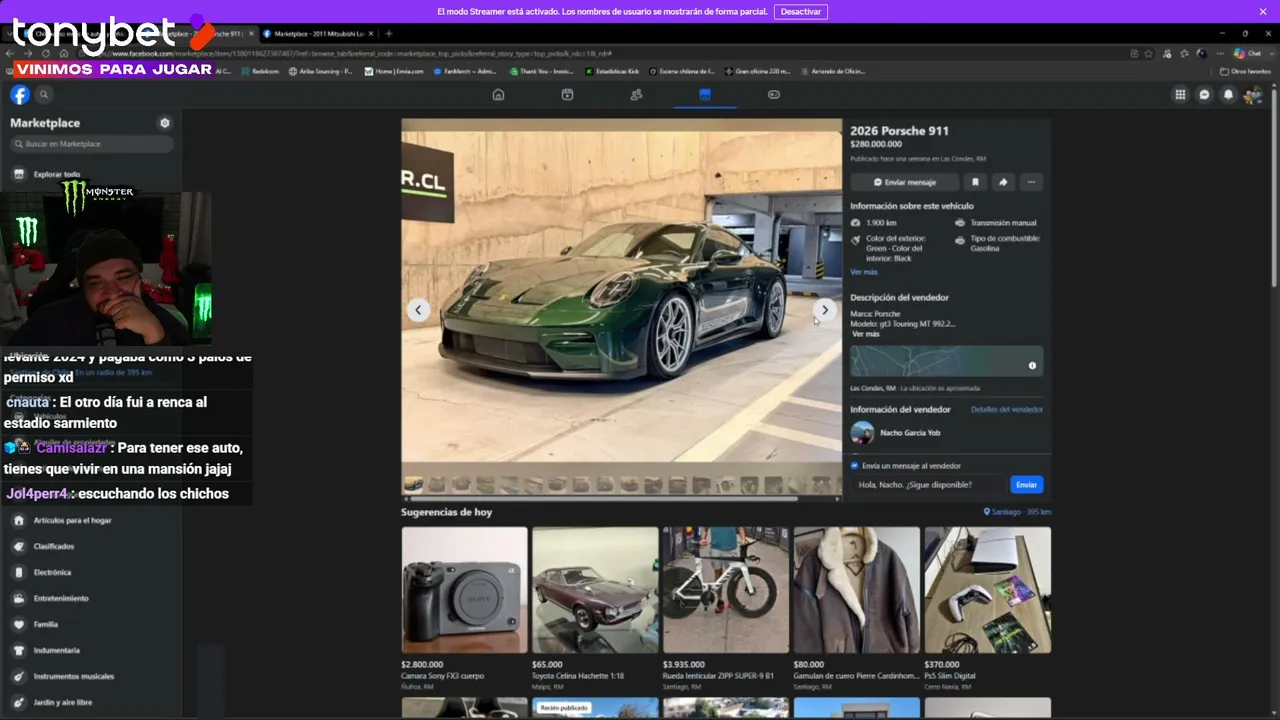Select the first photo thumbnail in the strip
The image size is (1280, 720).
point(413,485)
